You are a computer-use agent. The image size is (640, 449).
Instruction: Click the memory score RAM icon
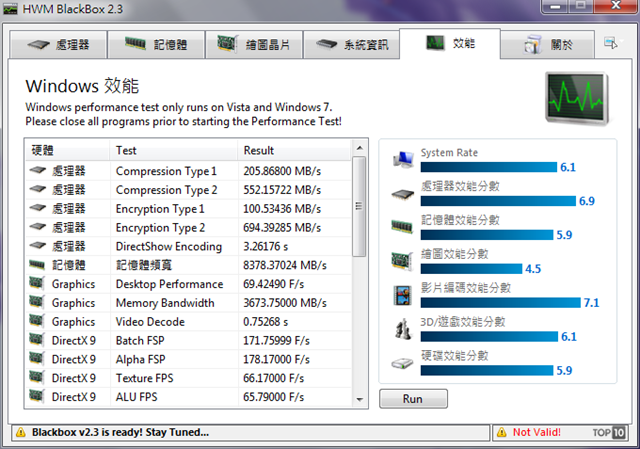pos(402,227)
